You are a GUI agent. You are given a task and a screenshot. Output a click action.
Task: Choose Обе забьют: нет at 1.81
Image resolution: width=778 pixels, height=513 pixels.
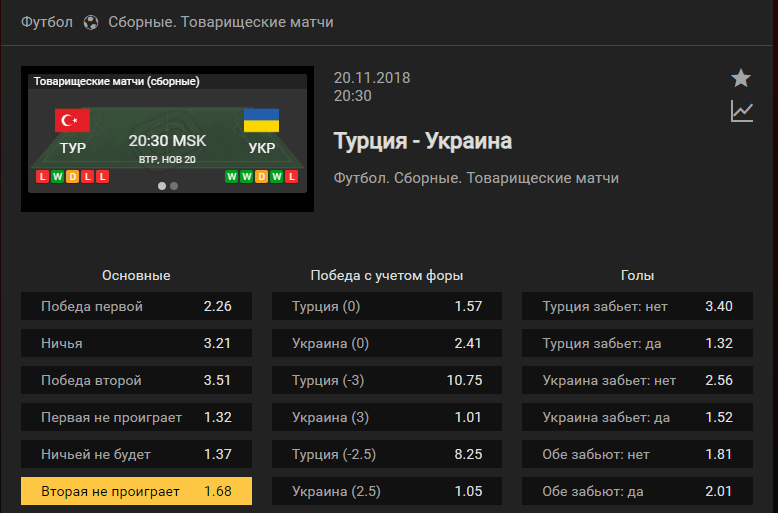click(638, 454)
